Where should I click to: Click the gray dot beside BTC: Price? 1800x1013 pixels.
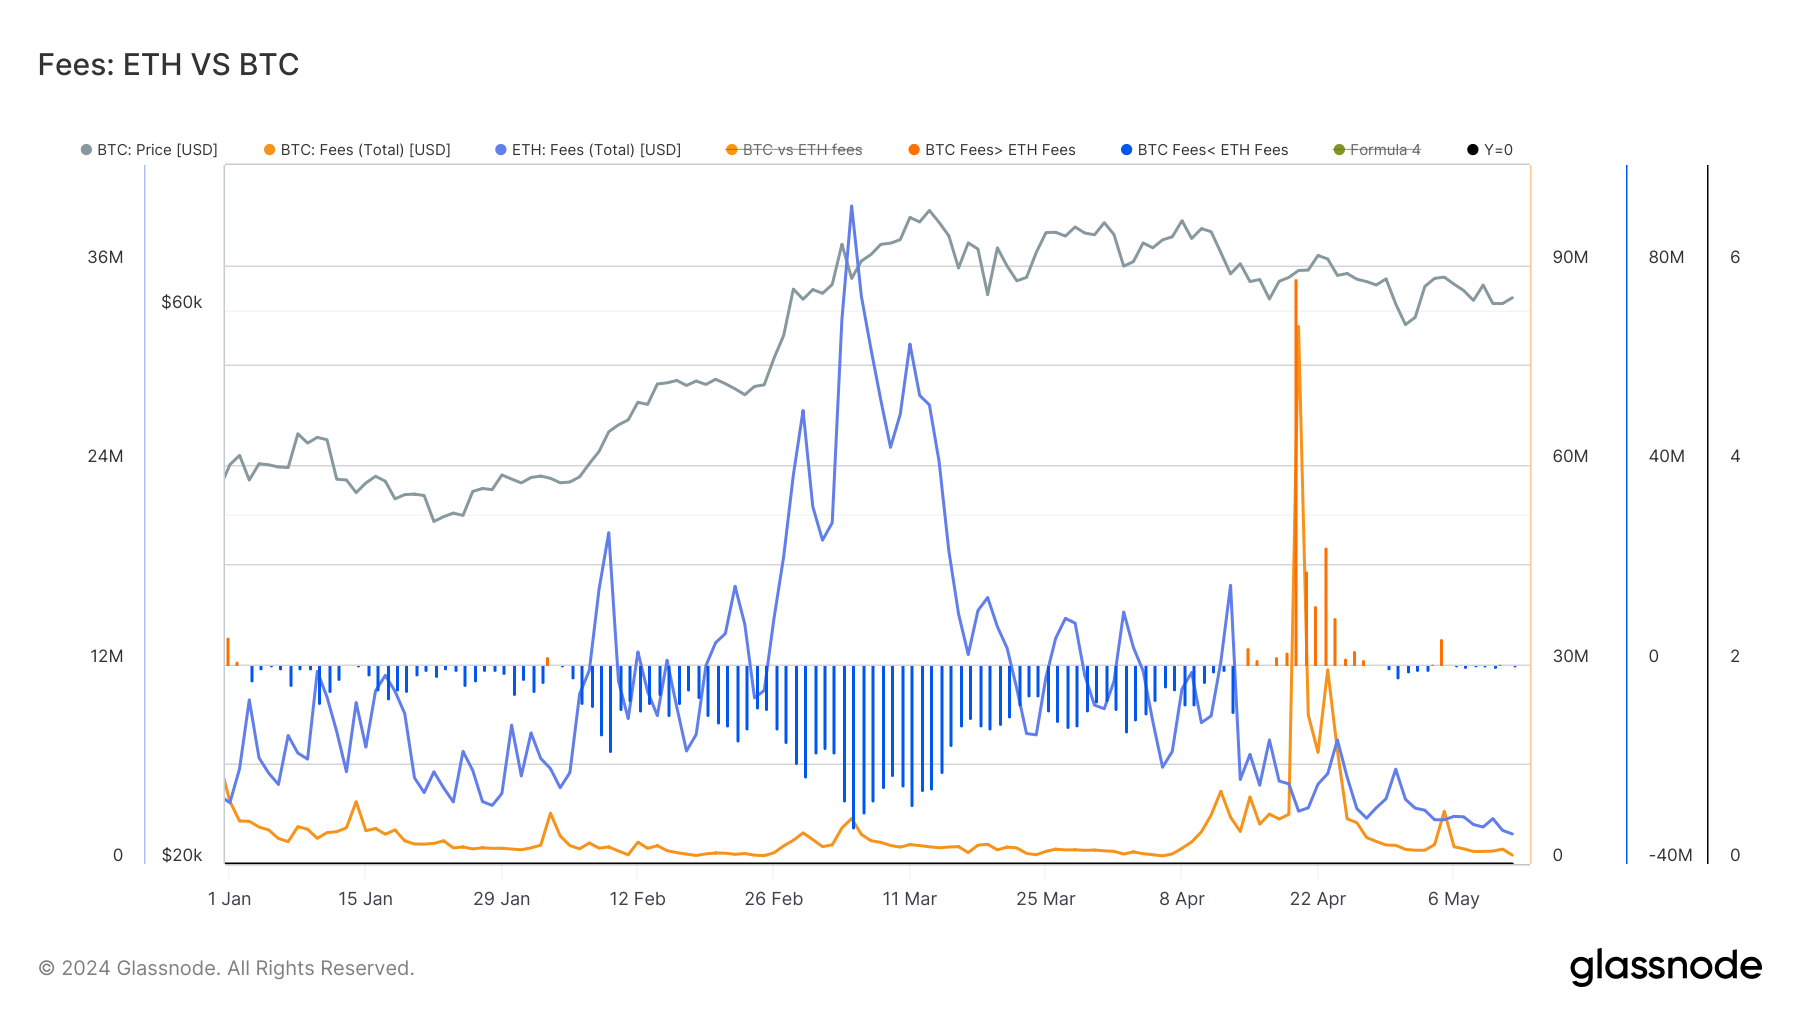click(x=86, y=150)
